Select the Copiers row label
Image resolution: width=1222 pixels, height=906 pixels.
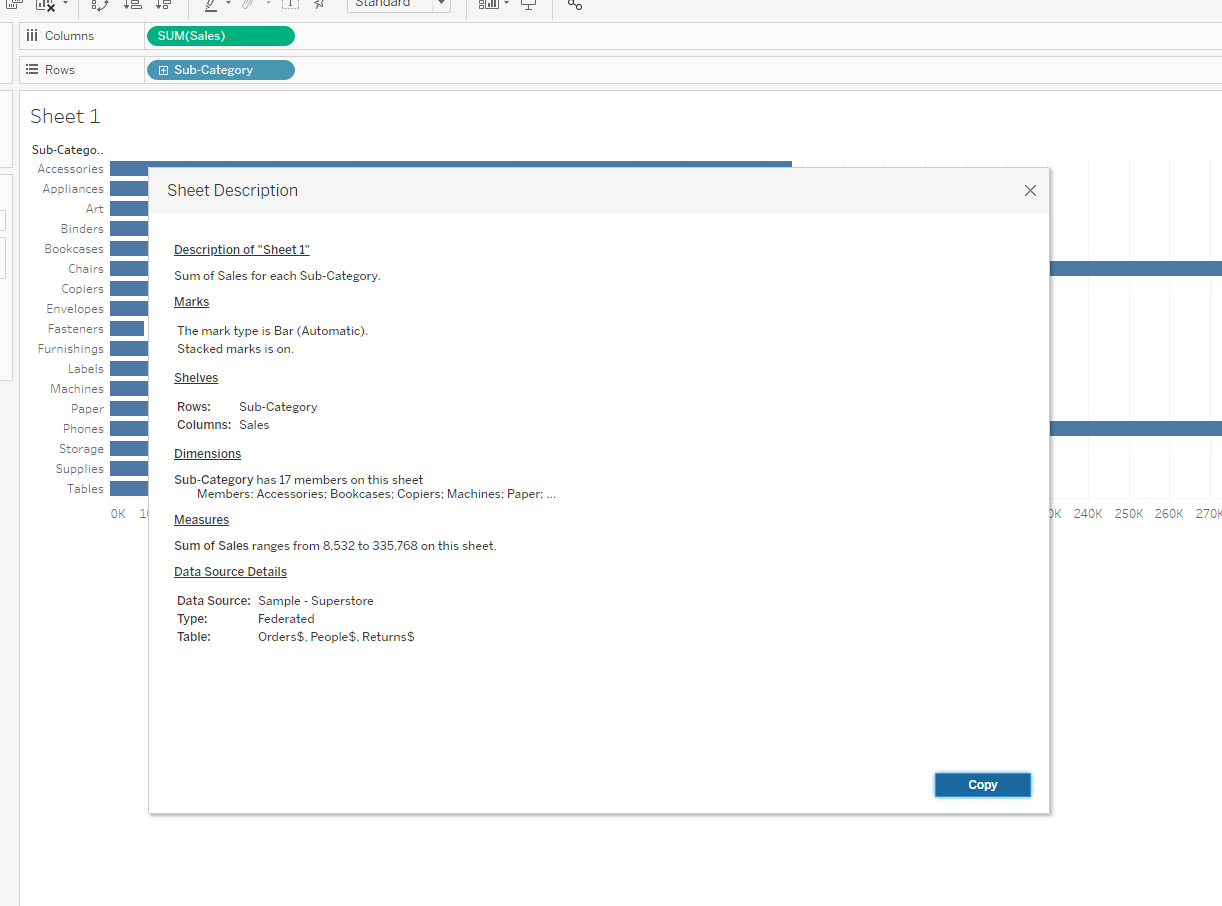pos(82,289)
